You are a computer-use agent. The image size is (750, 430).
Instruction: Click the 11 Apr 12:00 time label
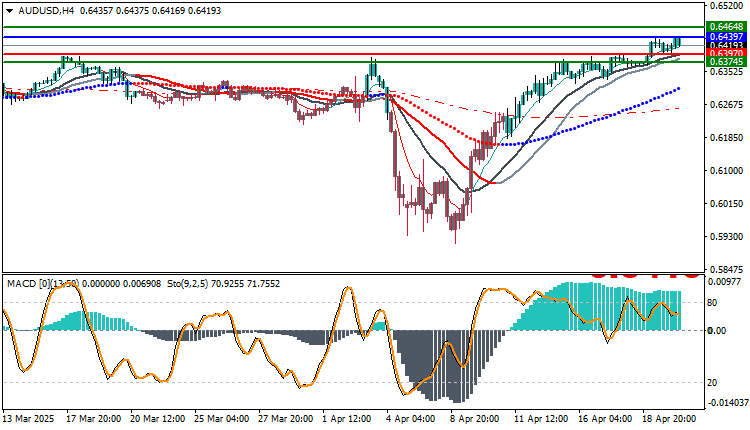coord(541,419)
